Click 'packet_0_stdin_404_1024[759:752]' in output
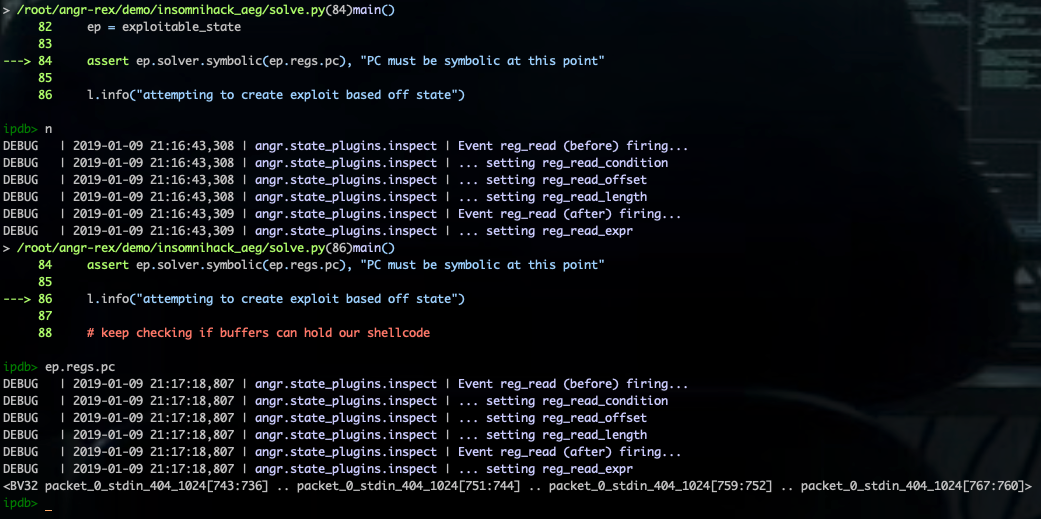This screenshot has height=519, width=1041. click(661, 486)
